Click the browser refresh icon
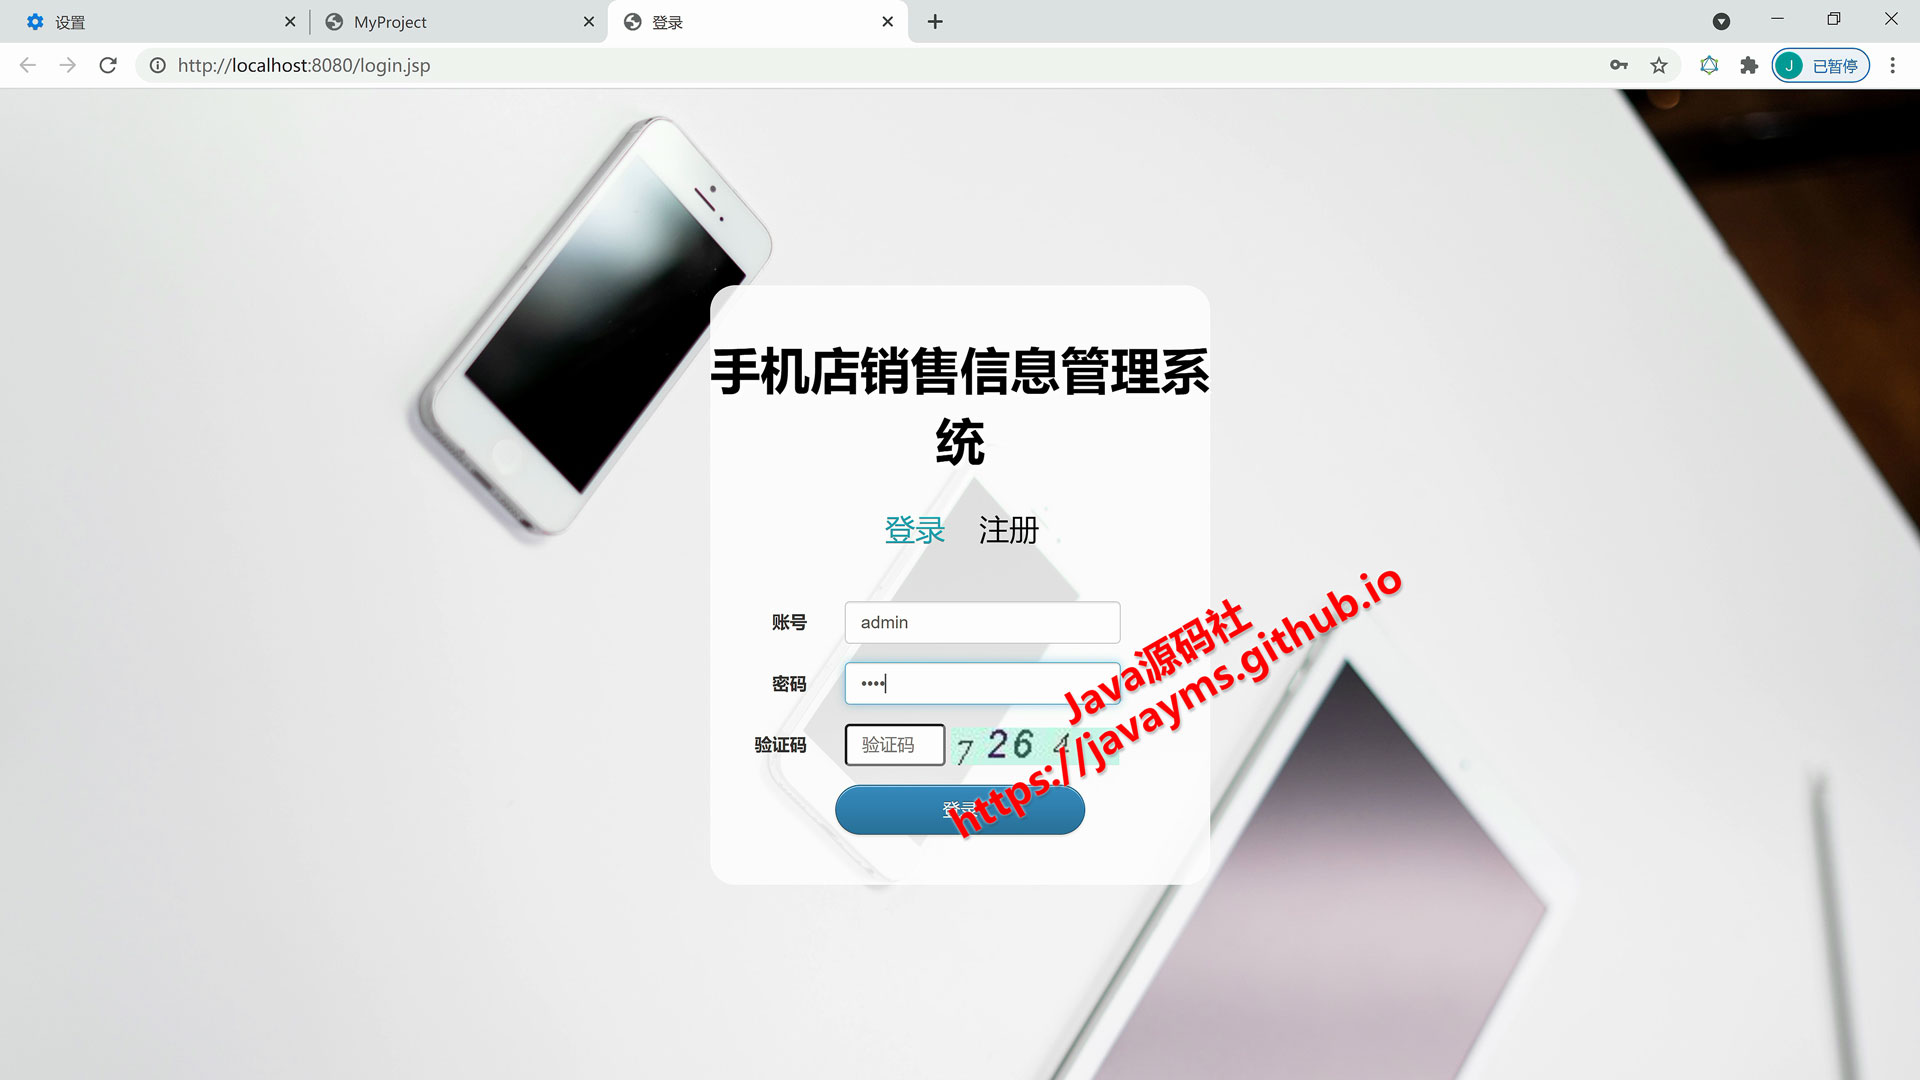The image size is (1920, 1080). [109, 65]
